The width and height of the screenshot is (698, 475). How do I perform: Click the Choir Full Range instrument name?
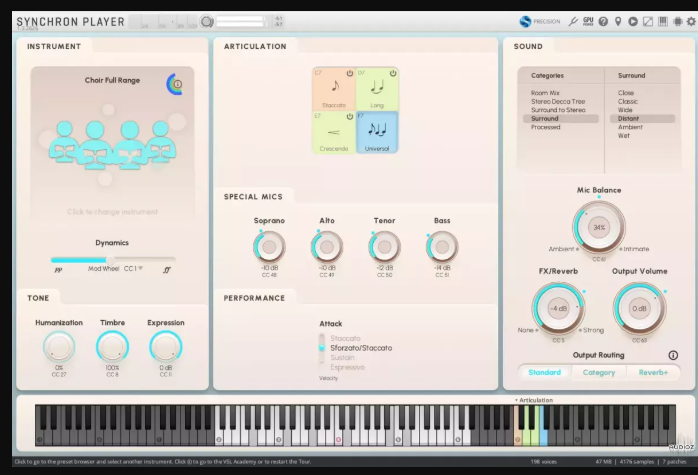coord(112,80)
